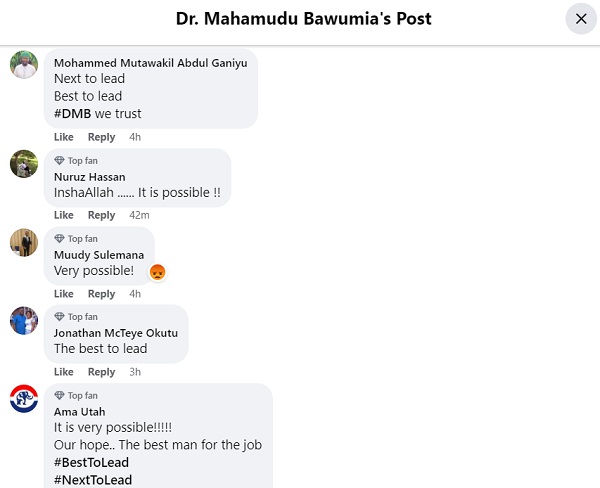
Task: Click the 3h timestamp under Jonathan's comment
Action: 135,372
